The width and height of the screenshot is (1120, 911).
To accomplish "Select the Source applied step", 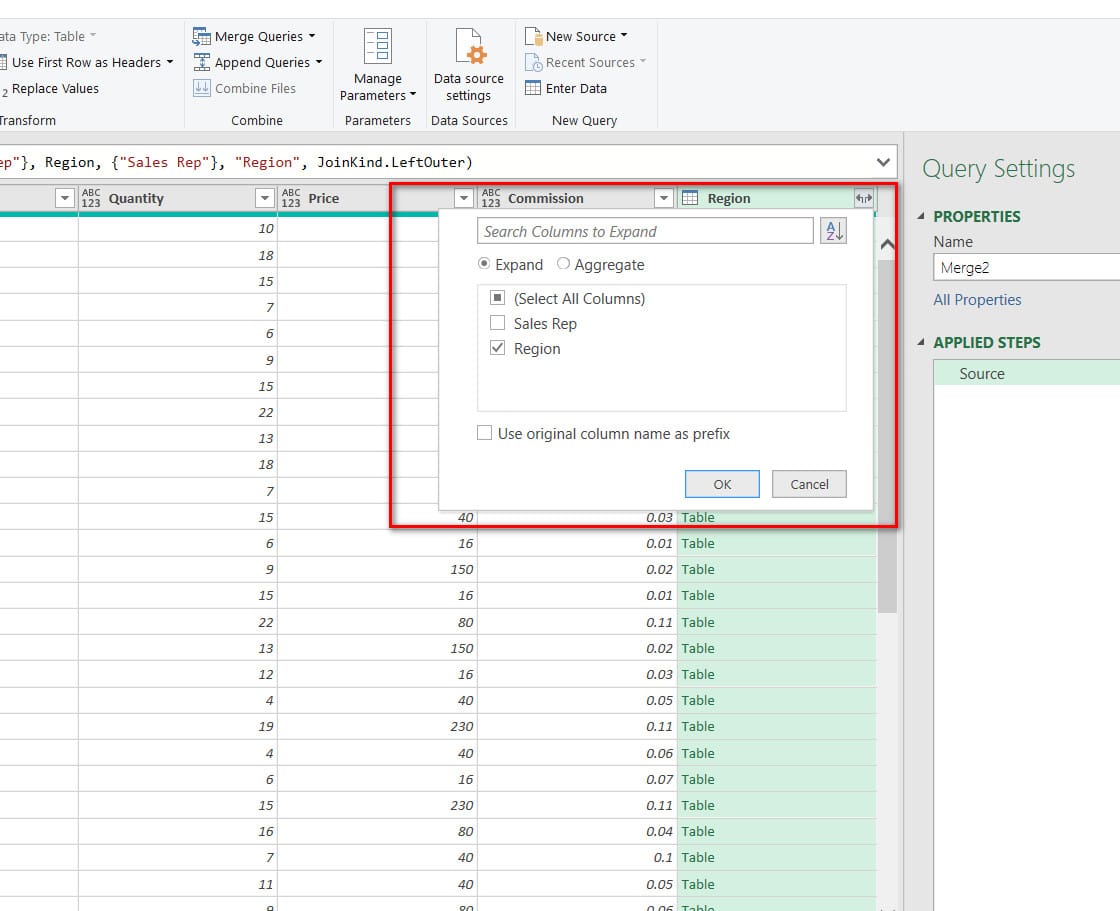I will [981, 374].
